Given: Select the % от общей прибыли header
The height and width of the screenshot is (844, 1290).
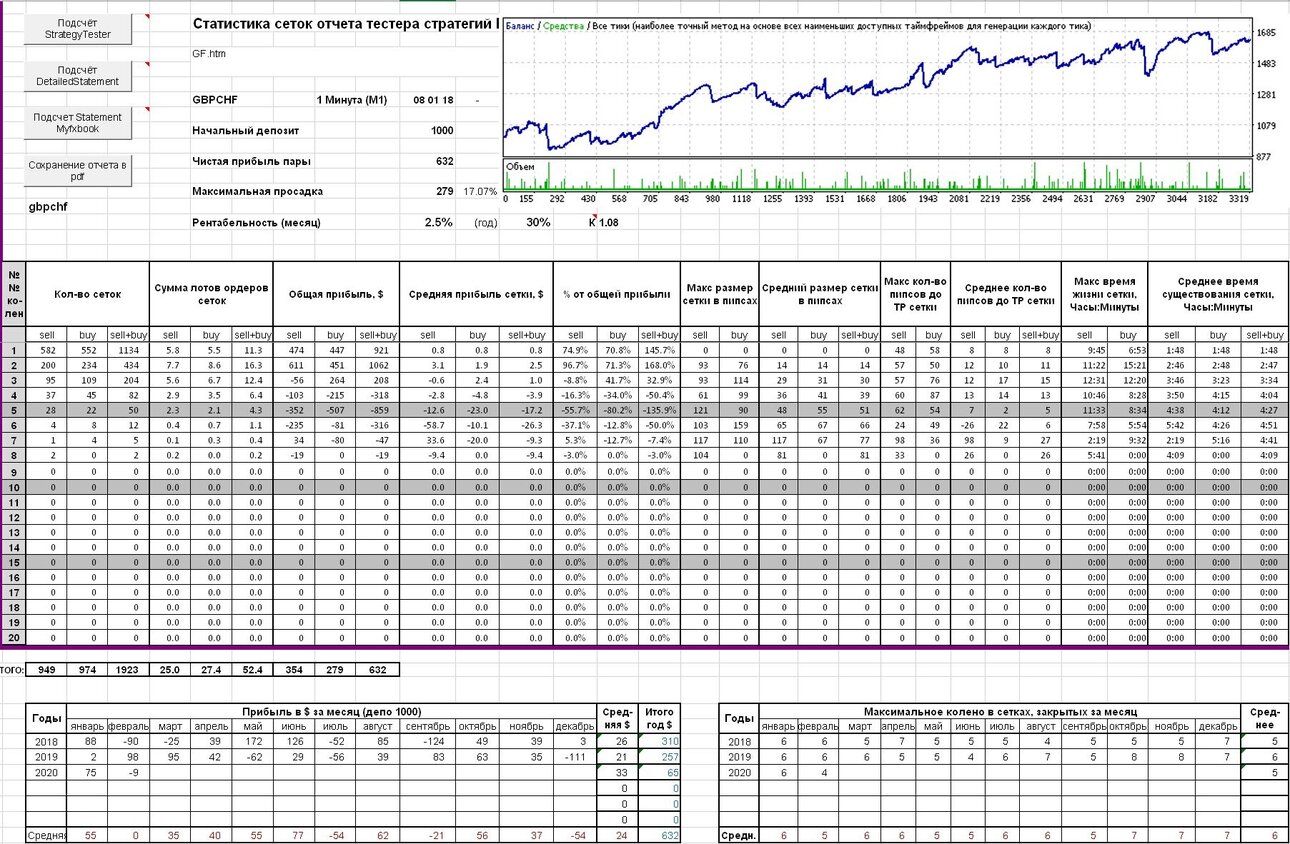Looking at the screenshot, I should (616, 295).
